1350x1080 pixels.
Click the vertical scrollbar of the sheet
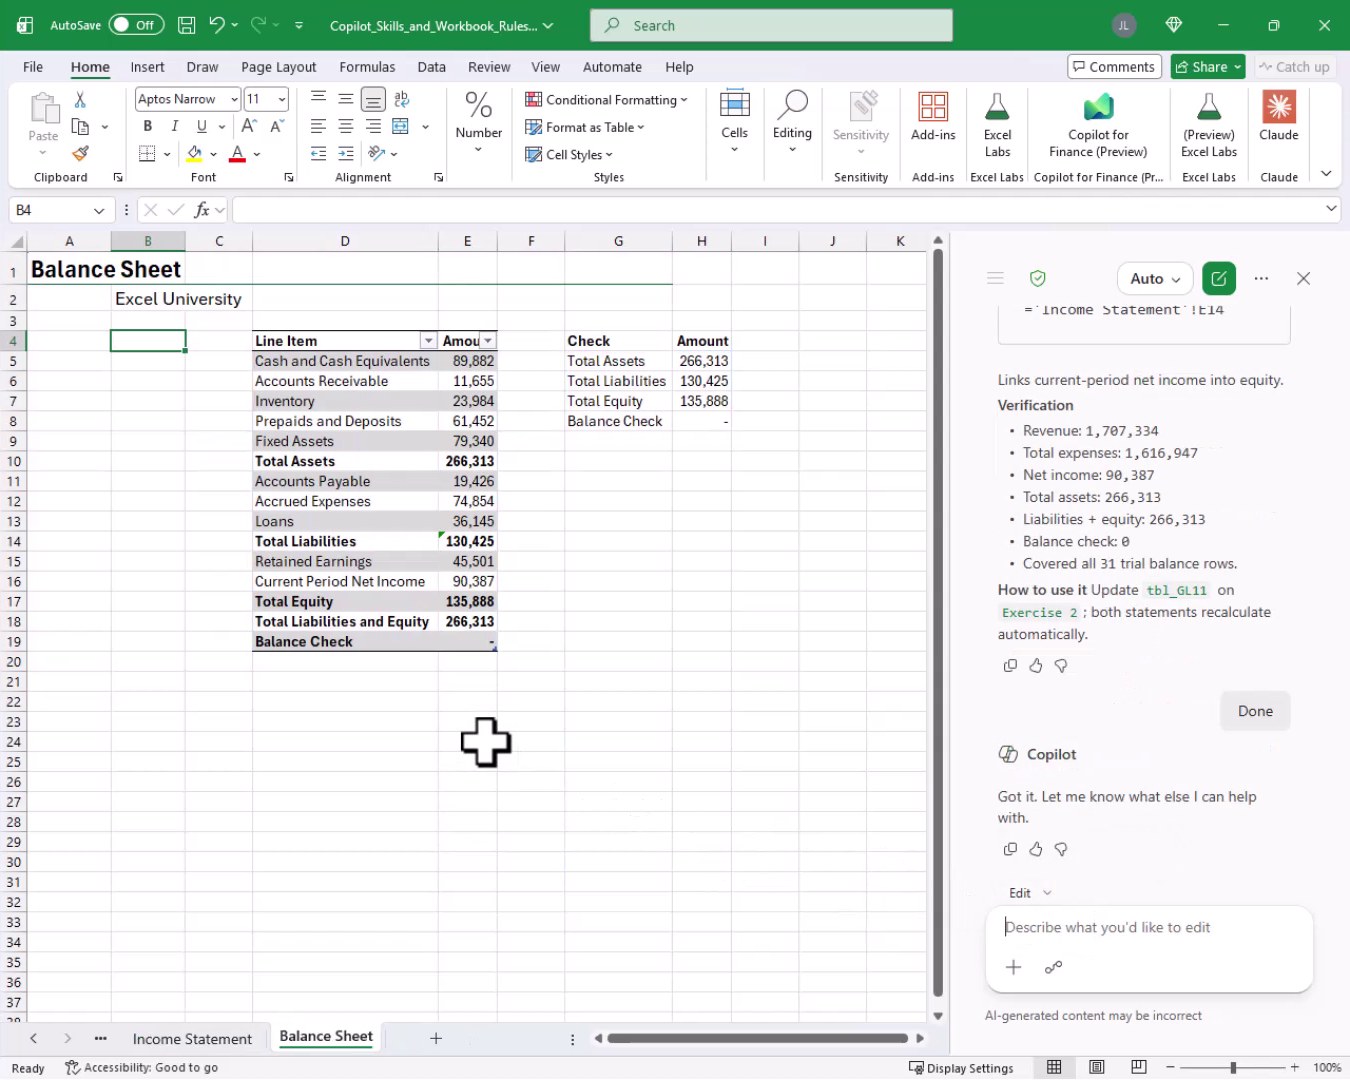coord(938,622)
